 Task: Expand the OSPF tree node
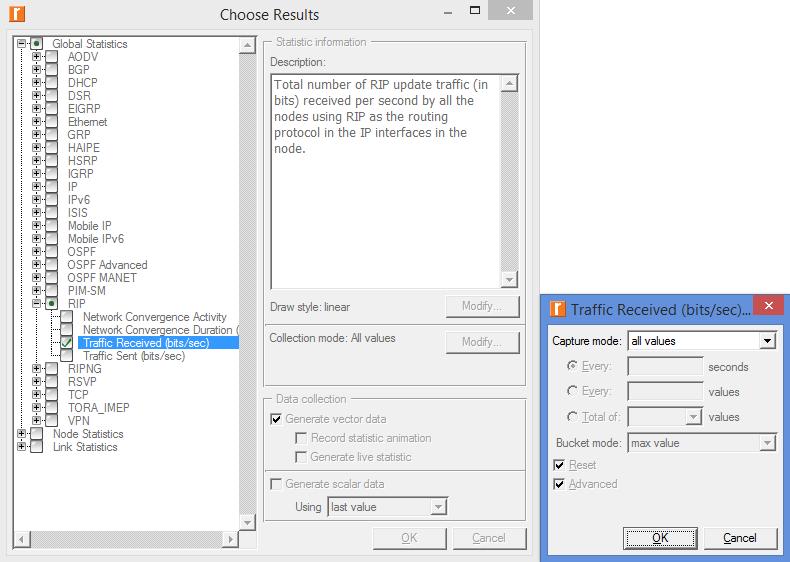point(36,252)
